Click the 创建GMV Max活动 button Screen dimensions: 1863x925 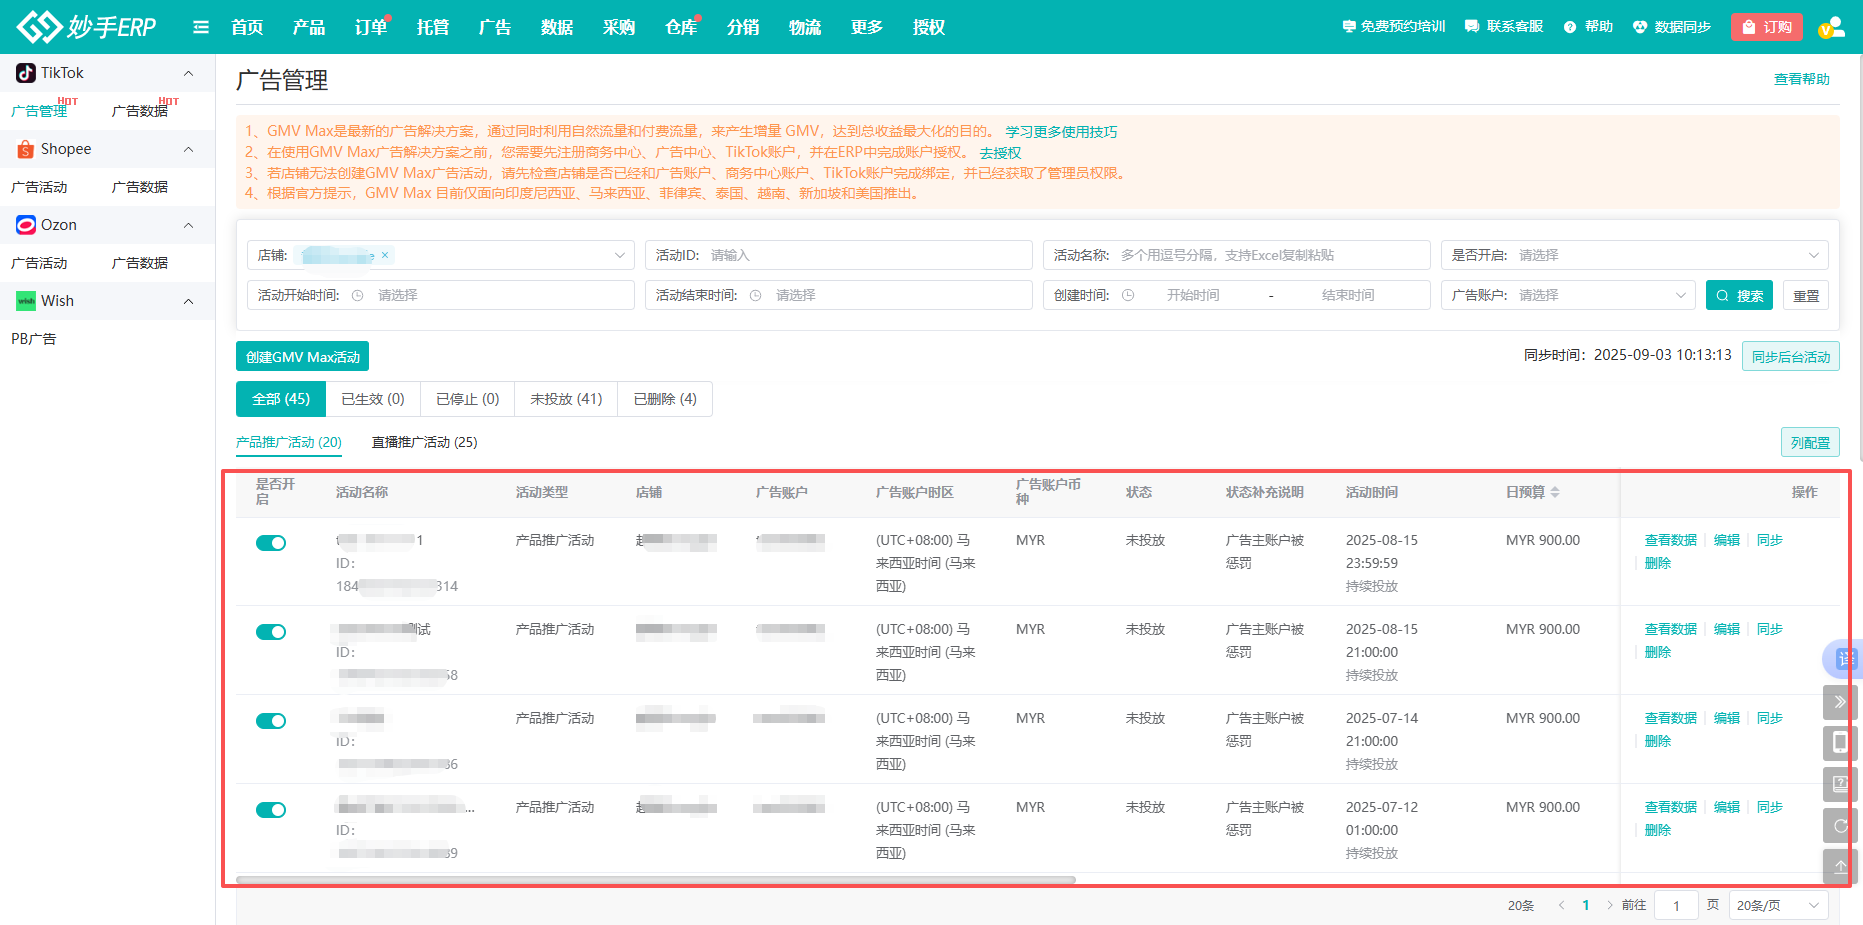pyautogui.click(x=302, y=357)
